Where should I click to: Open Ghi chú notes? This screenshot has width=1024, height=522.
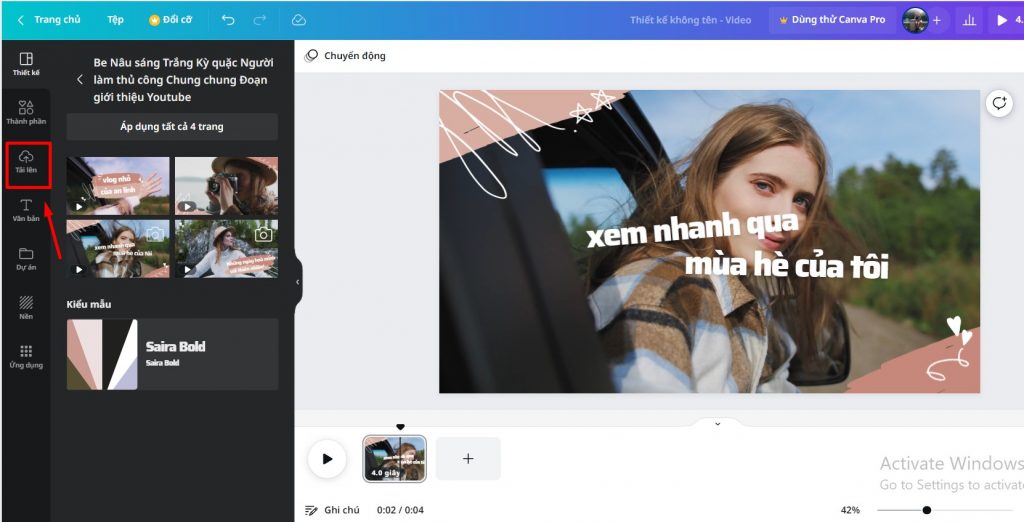pos(332,510)
